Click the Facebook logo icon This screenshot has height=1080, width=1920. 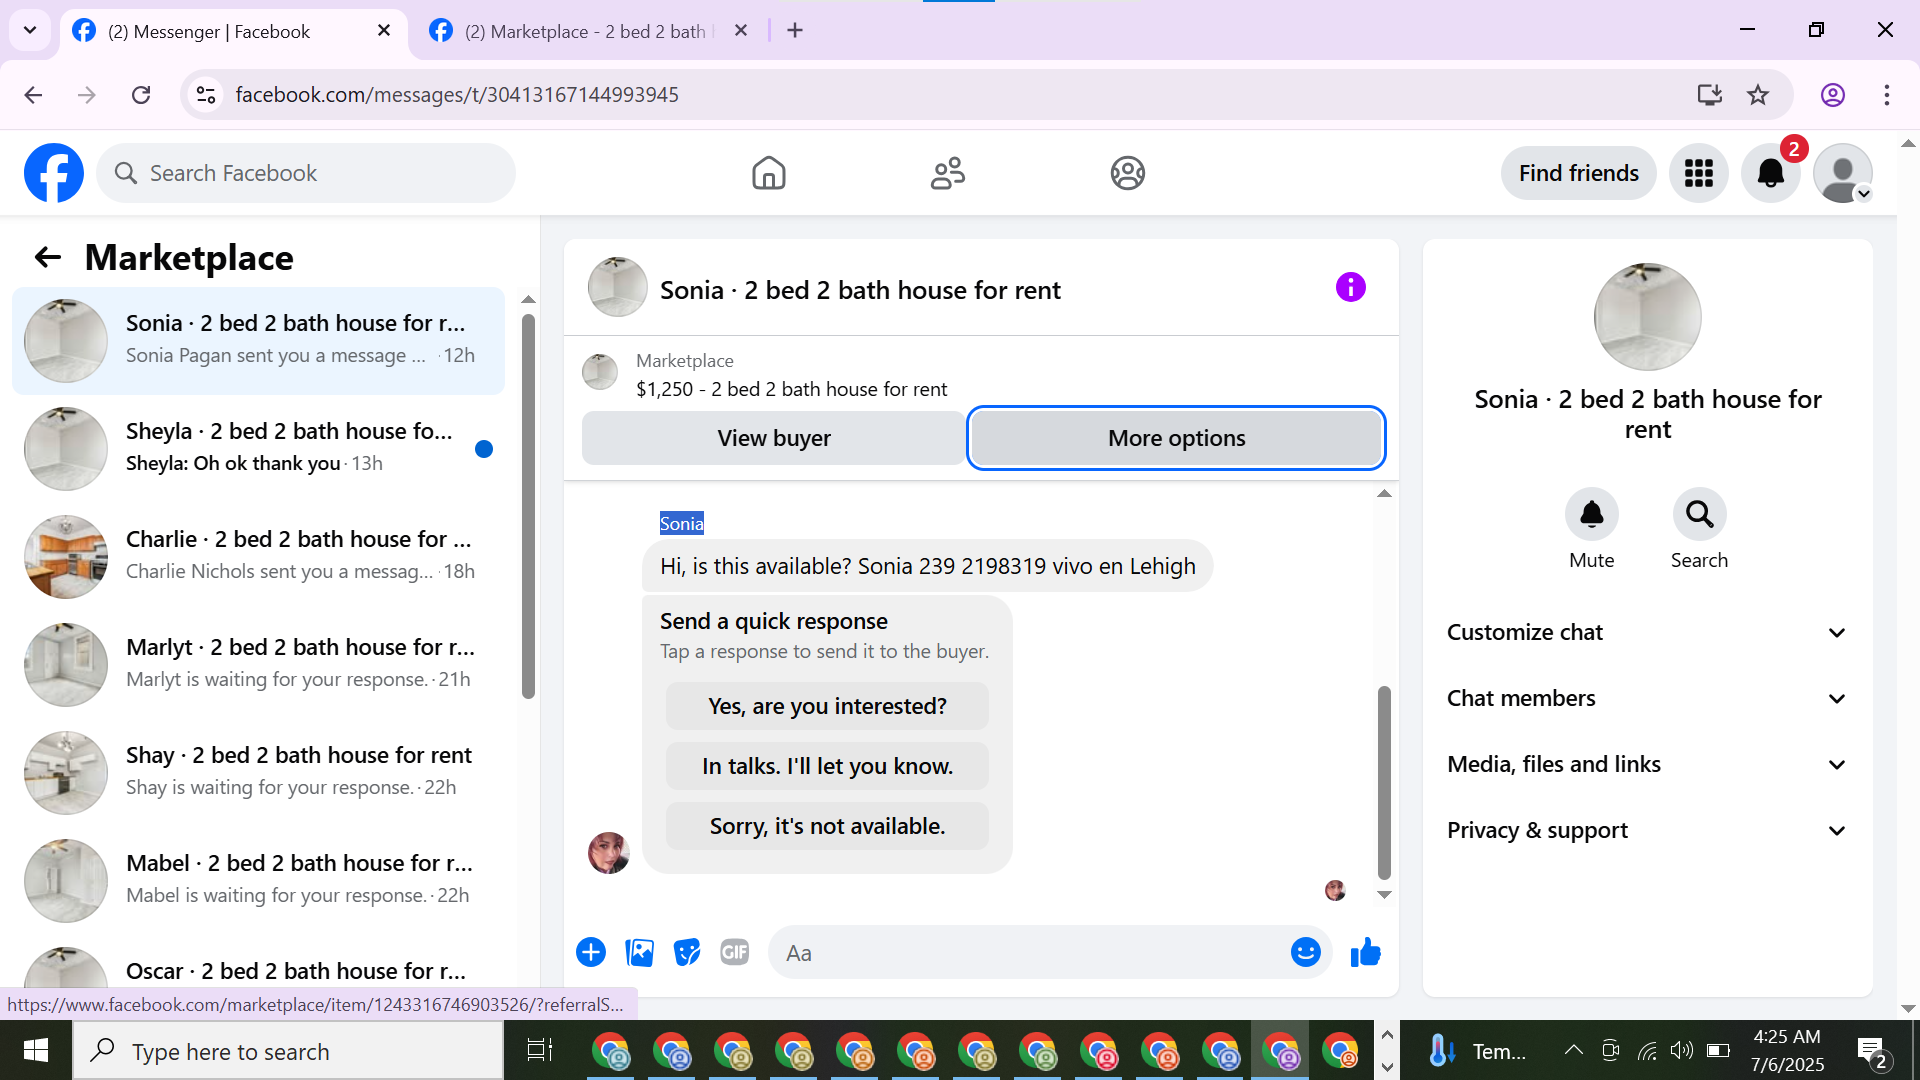(54, 173)
